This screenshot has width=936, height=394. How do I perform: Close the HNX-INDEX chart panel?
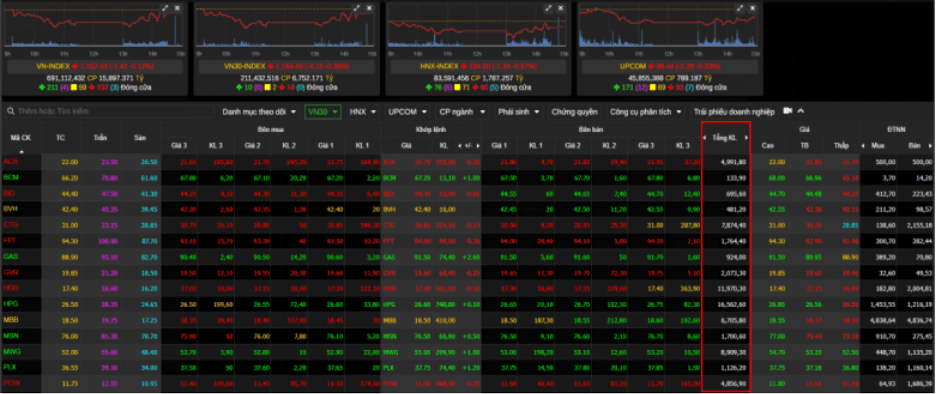561,8
